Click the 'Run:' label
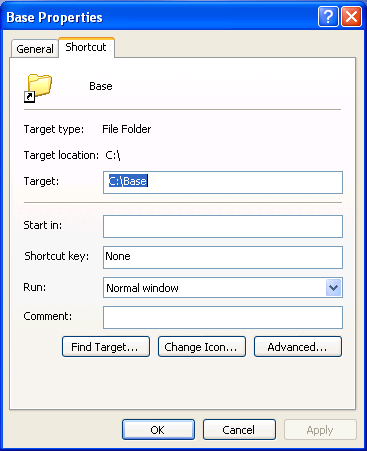The height and width of the screenshot is (451, 367). pos(35,287)
